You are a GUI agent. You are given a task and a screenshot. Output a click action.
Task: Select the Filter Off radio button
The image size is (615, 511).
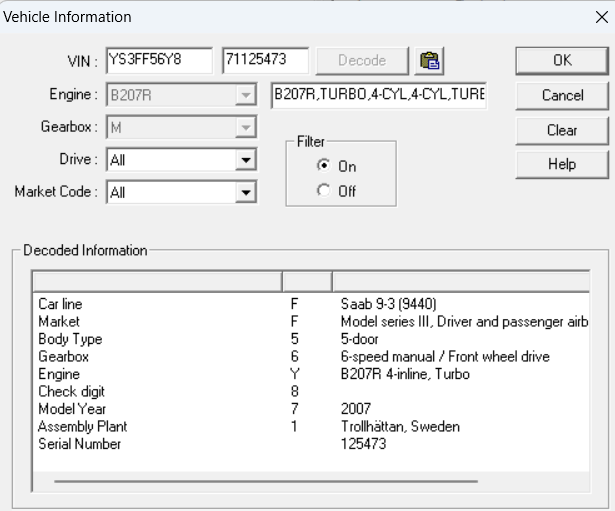click(x=324, y=191)
